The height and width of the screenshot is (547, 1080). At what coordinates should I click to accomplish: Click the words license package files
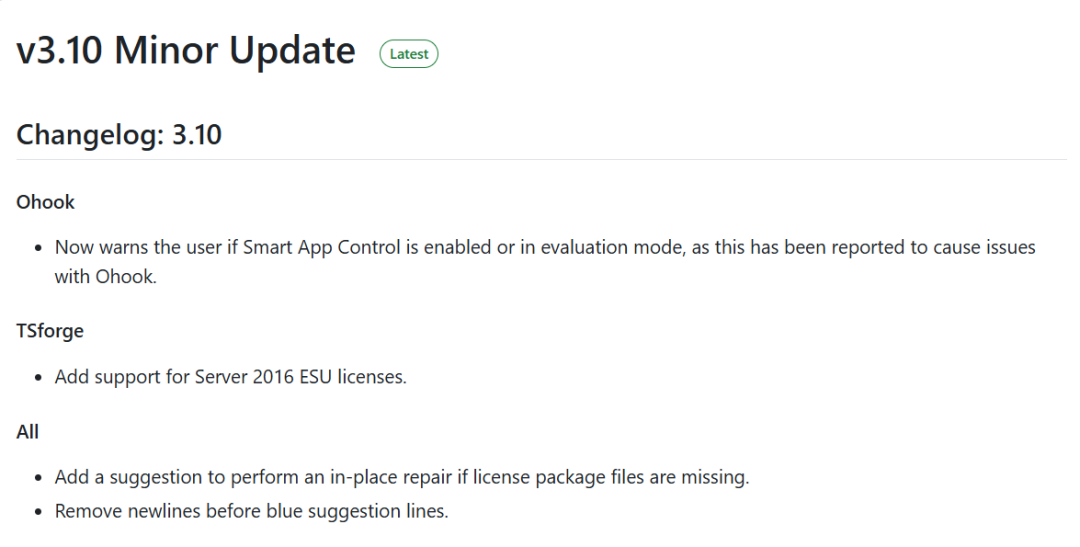557,477
